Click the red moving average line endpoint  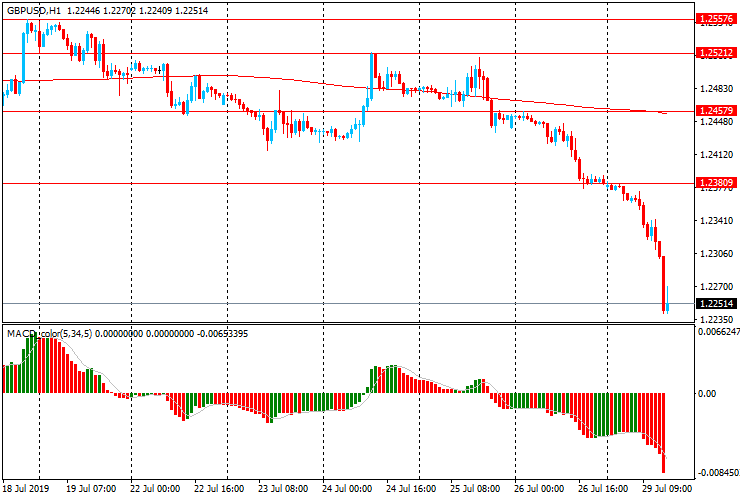(666, 113)
